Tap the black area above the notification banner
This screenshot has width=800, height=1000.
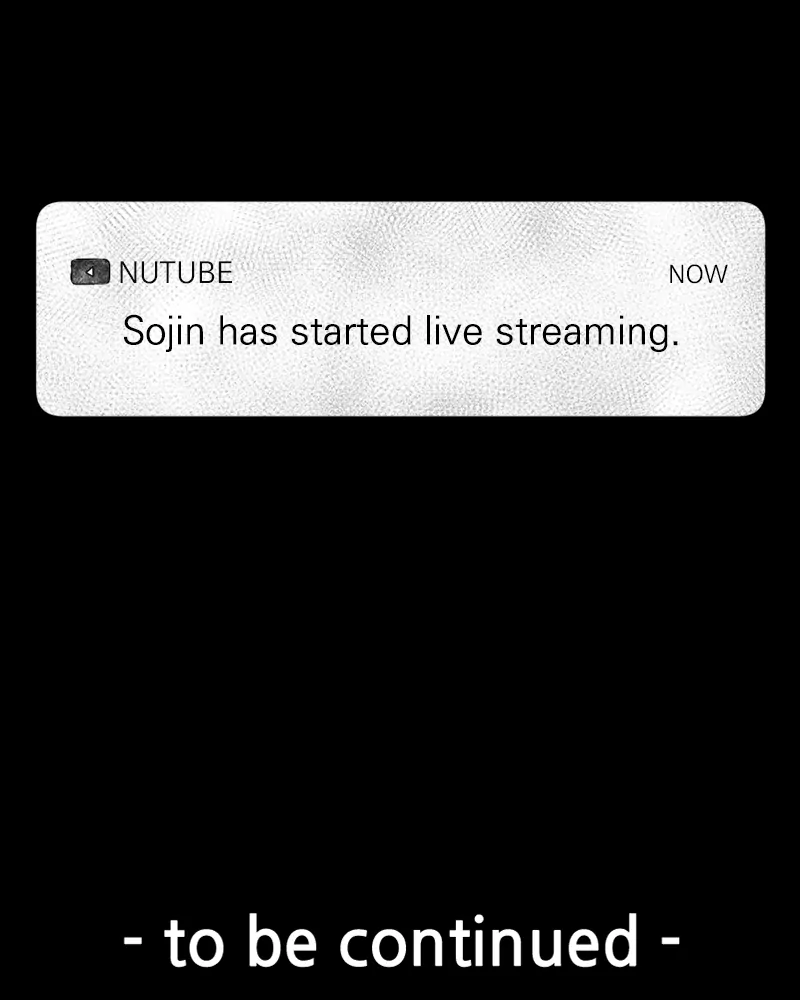coord(400,100)
